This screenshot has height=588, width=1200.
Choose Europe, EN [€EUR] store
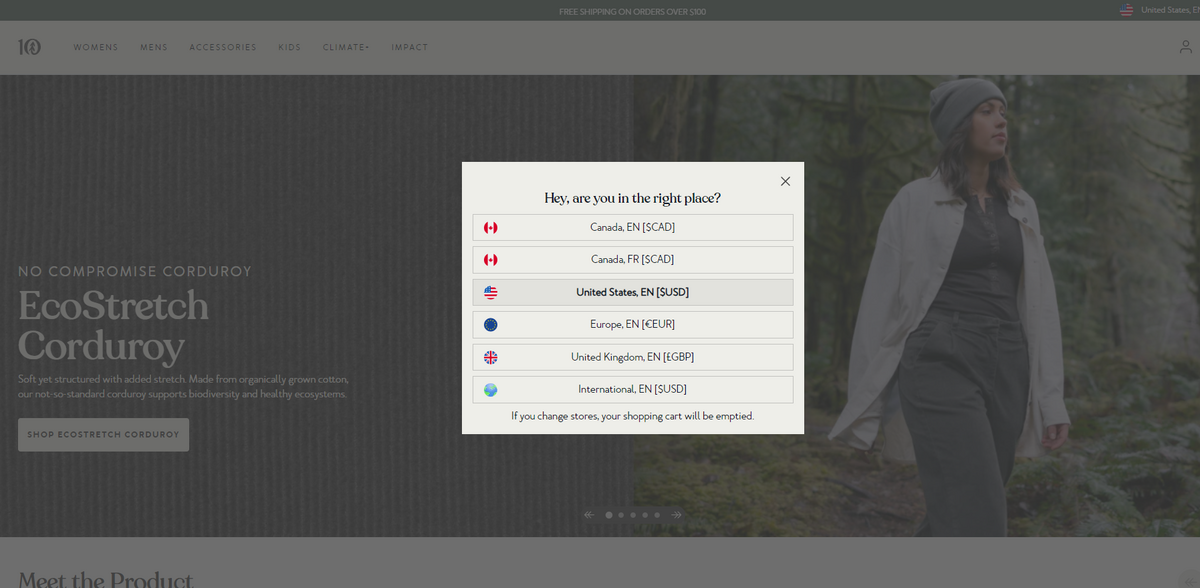click(633, 324)
